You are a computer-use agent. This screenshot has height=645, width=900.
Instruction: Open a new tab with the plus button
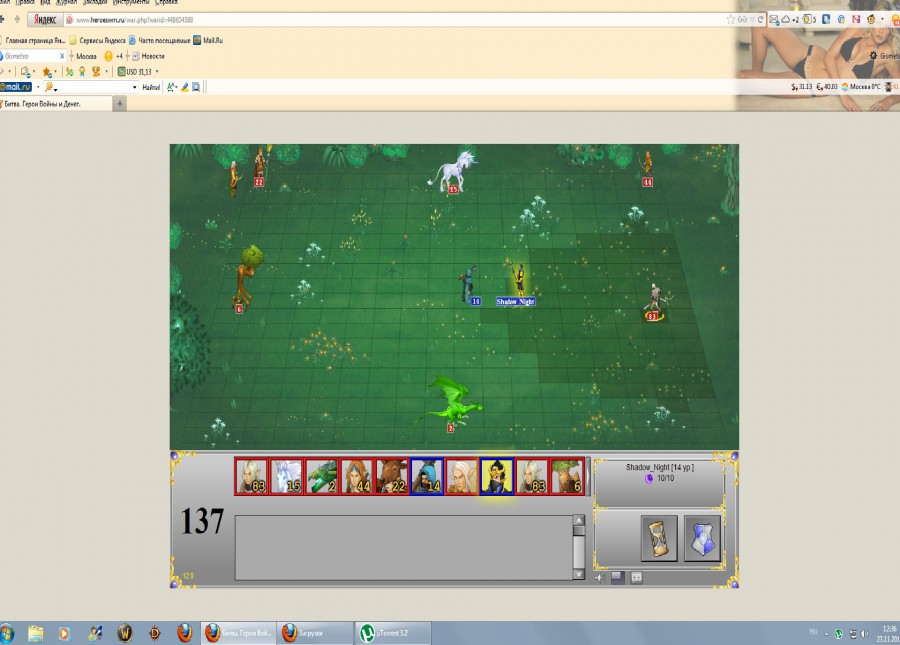[x=119, y=104]
